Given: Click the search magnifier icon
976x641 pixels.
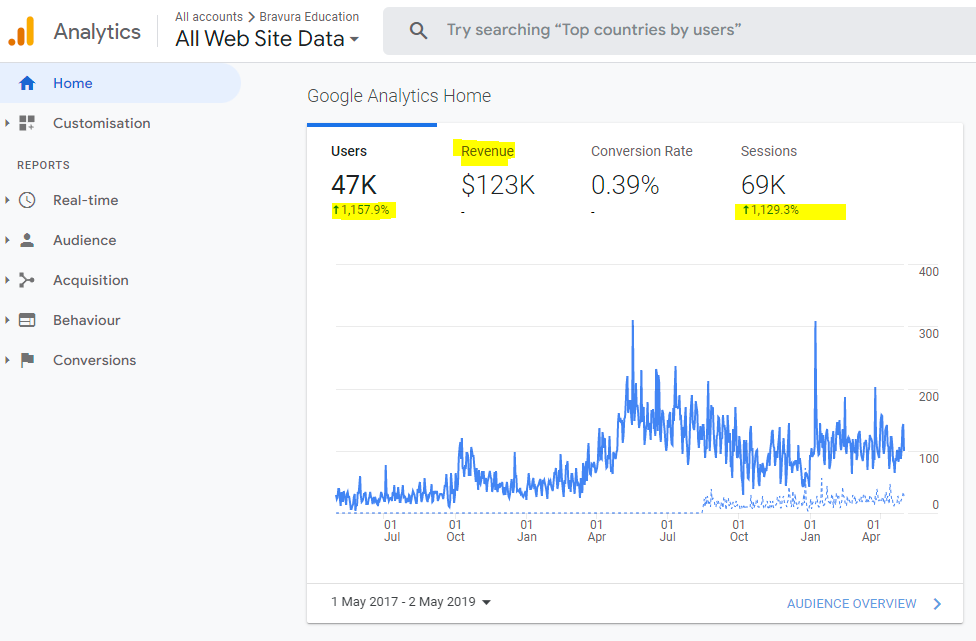Looking at the screenshot, I should pyautogui.click(x=418, y=30).
